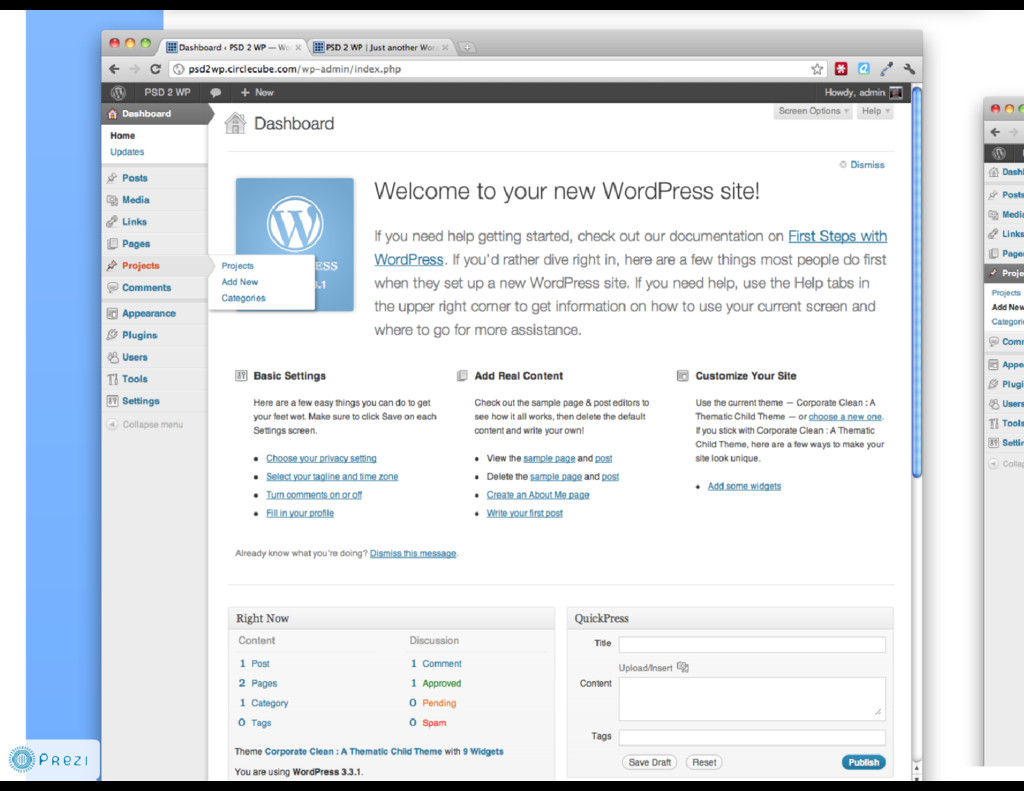Choose Categories in the Projects flyout
The width and height of the screenshot is (1024, 791).
[x=244, y=298]
